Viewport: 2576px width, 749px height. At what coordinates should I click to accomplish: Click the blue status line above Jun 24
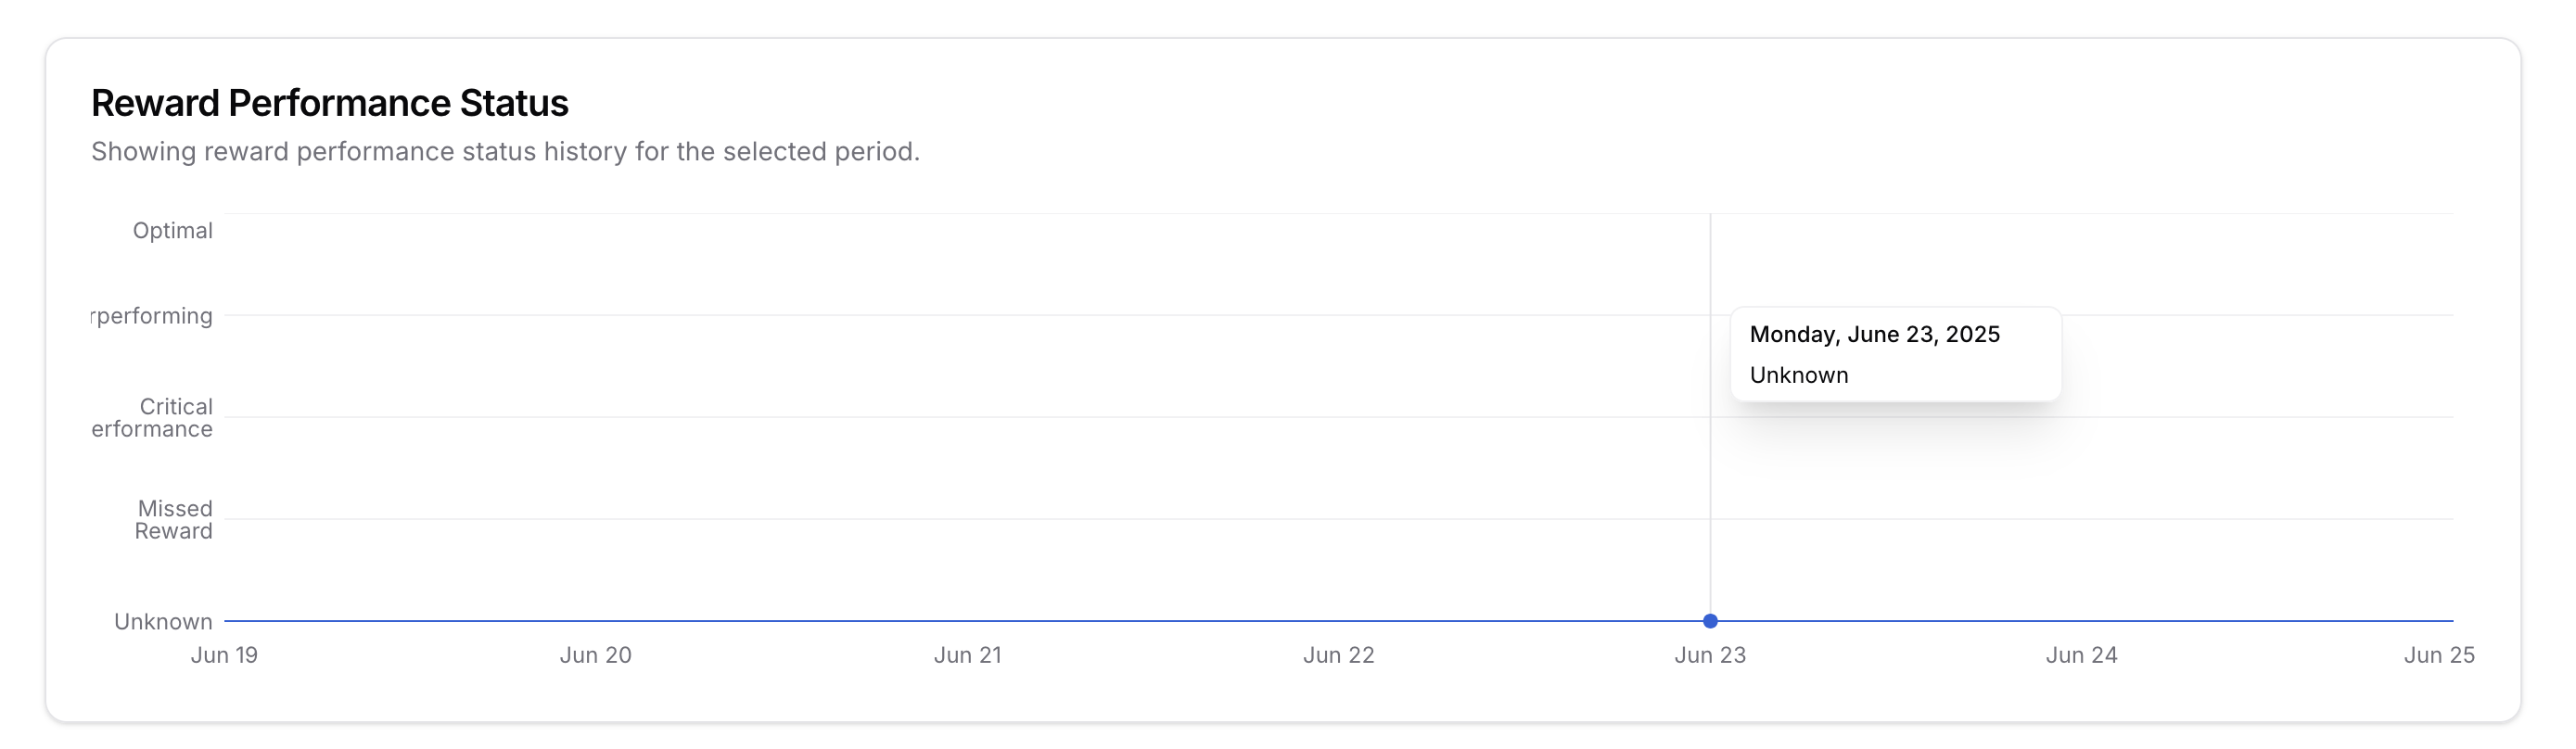tap(2081, 621)
